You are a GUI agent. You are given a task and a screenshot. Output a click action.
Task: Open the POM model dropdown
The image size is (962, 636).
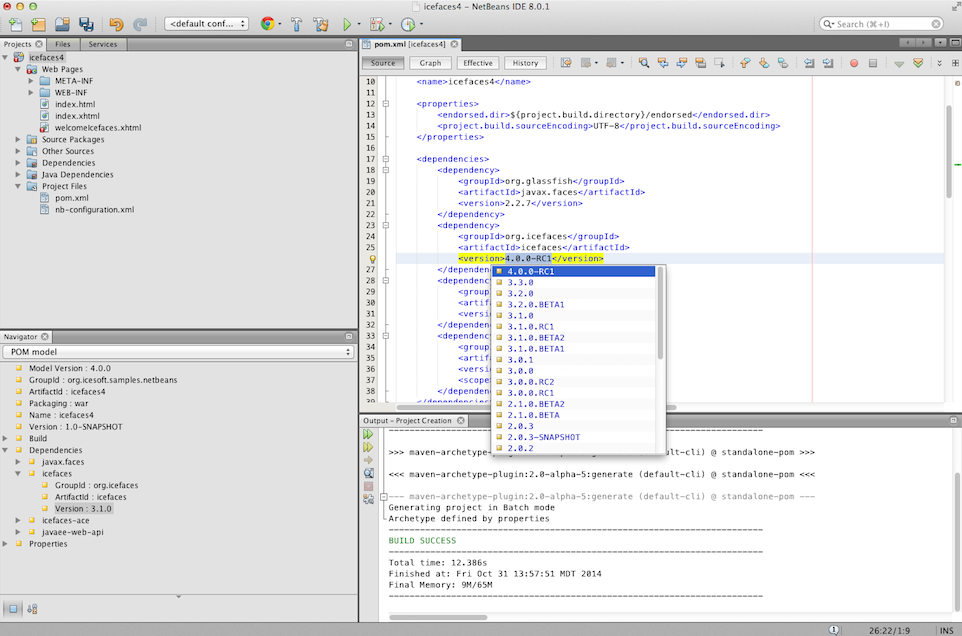[x=178, y=352]
